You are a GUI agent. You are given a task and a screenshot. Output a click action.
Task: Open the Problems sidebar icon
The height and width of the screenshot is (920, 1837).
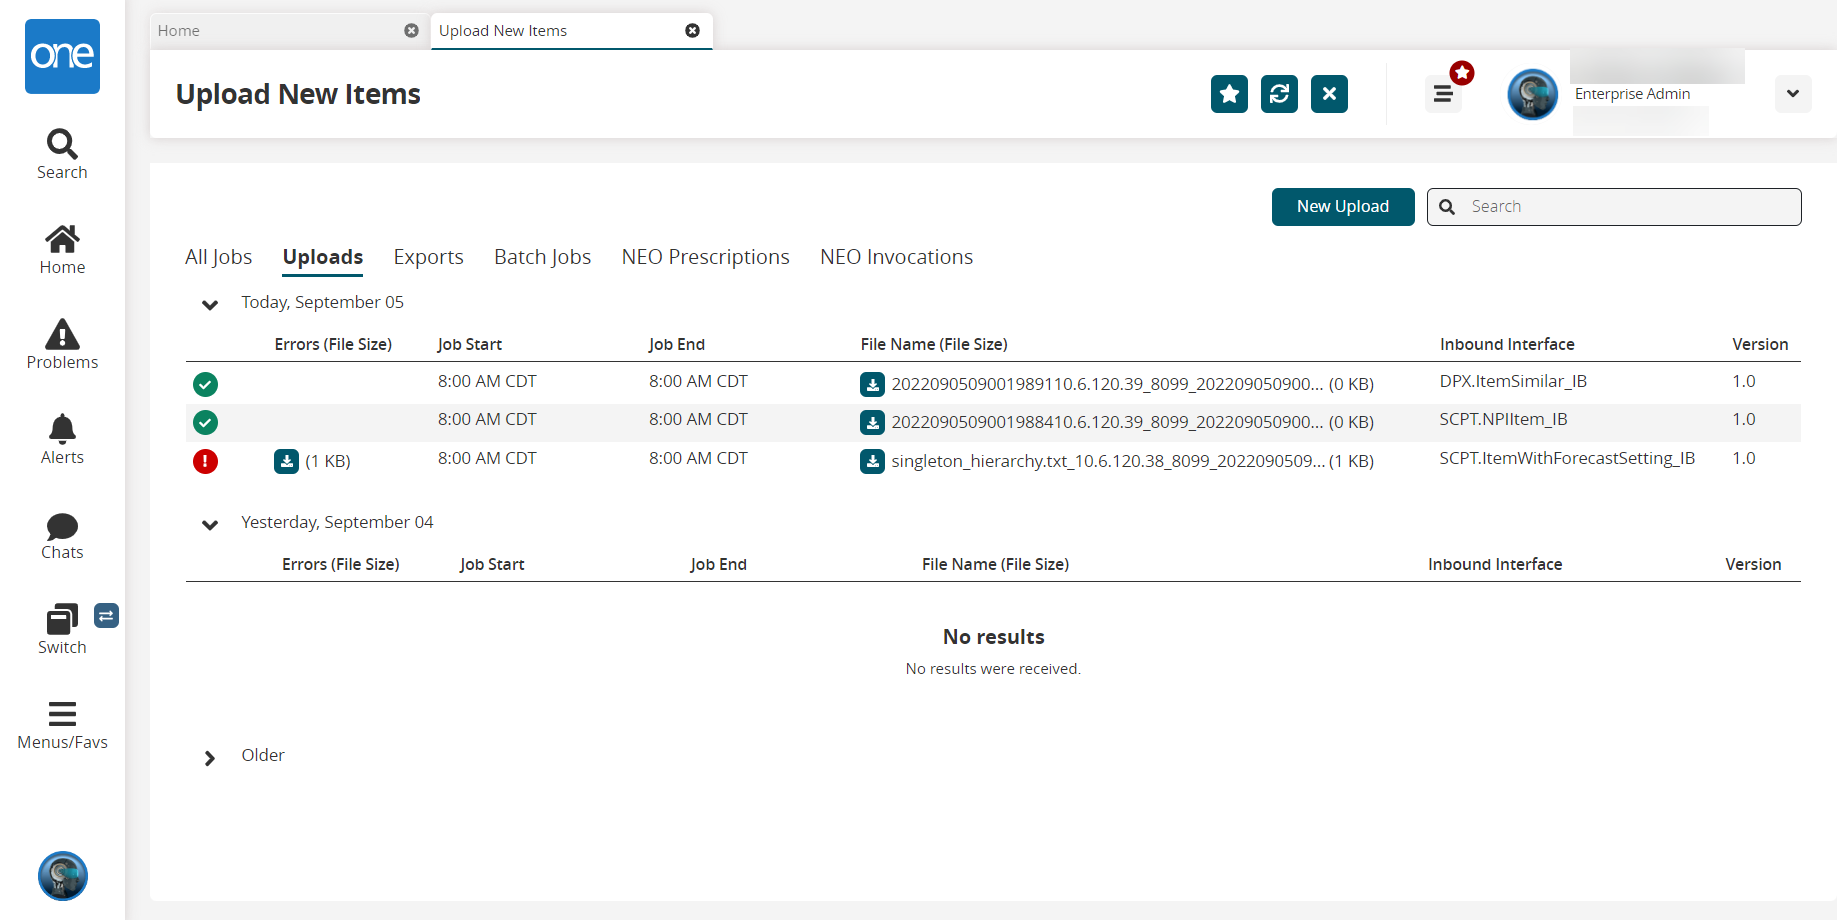click(x=62, y=344)
